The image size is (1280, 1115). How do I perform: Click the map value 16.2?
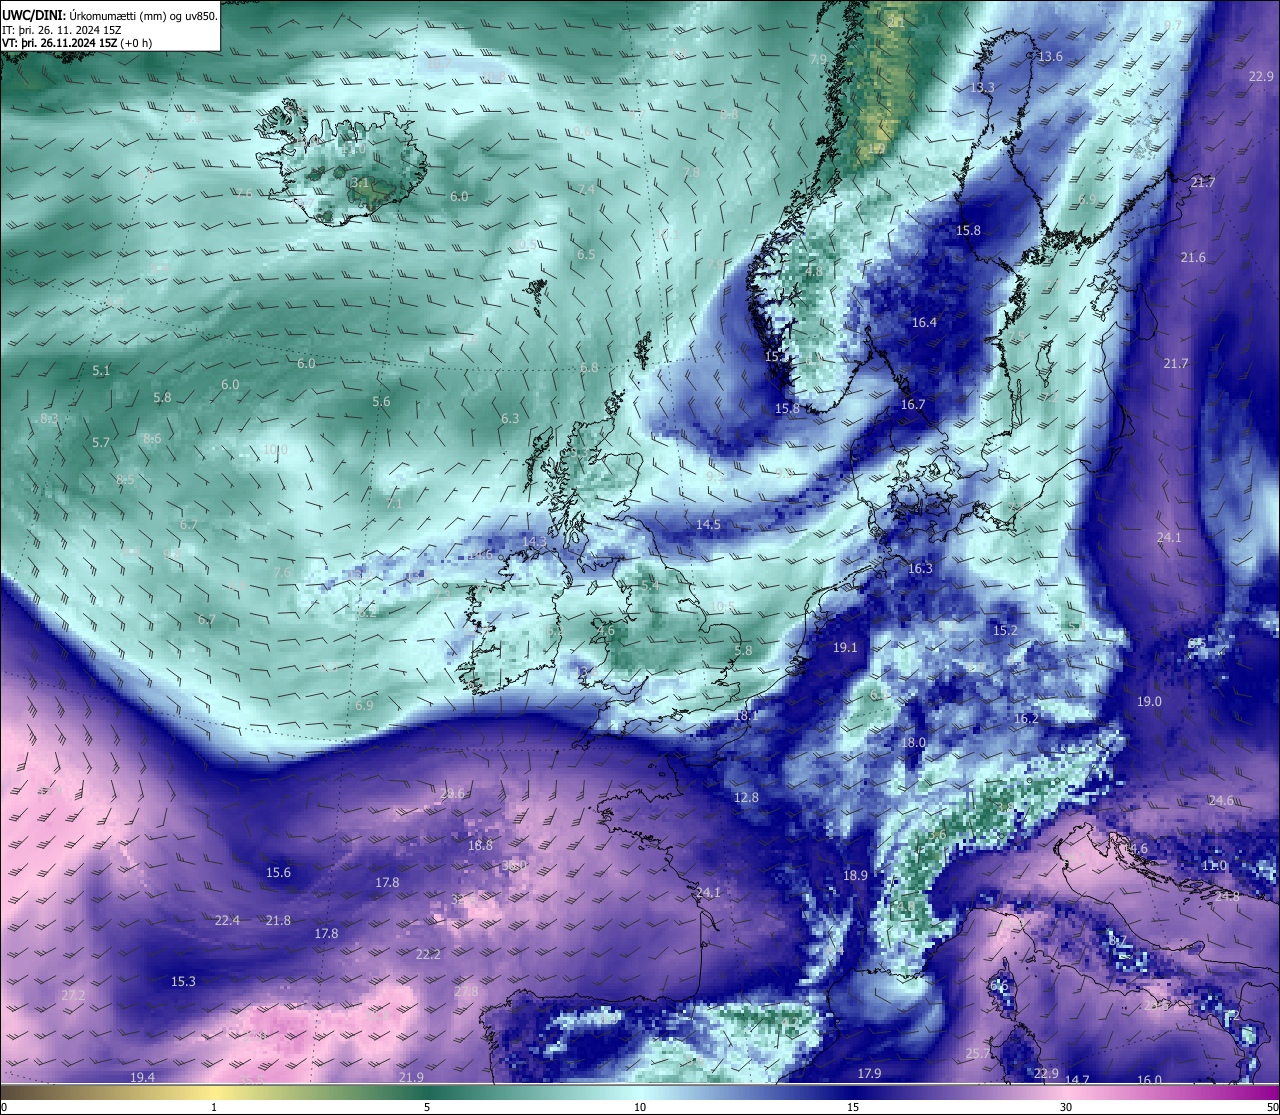pyautogui.click(x=1026, y=719)
